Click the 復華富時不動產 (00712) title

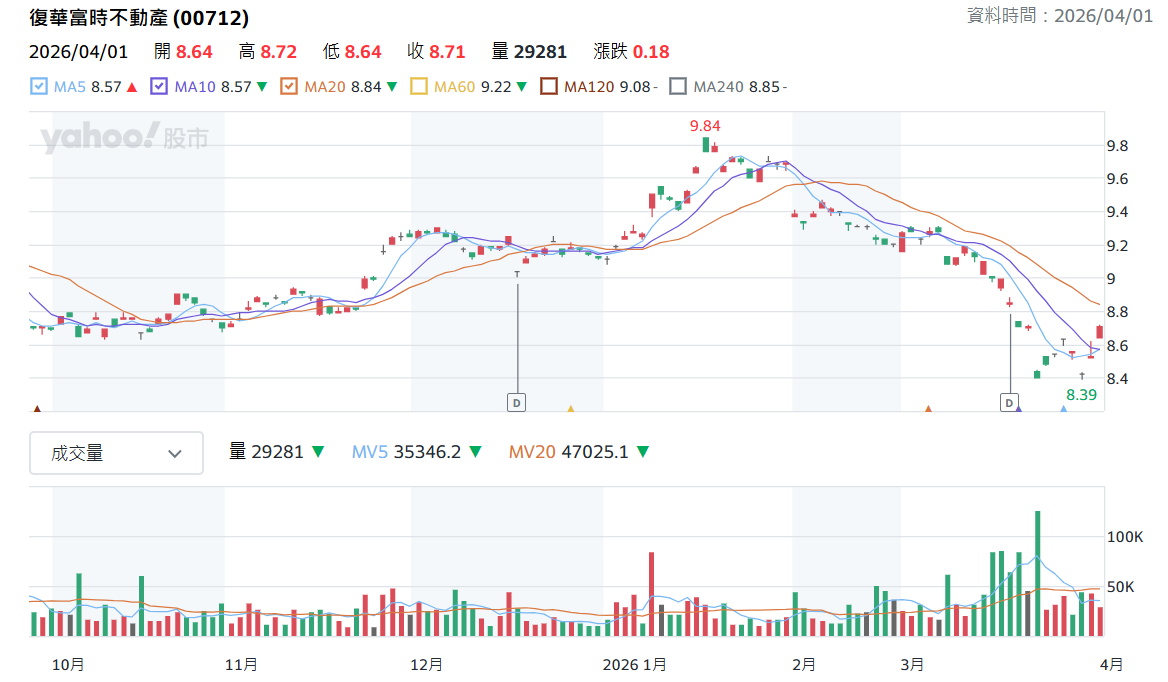coord(139,17)
